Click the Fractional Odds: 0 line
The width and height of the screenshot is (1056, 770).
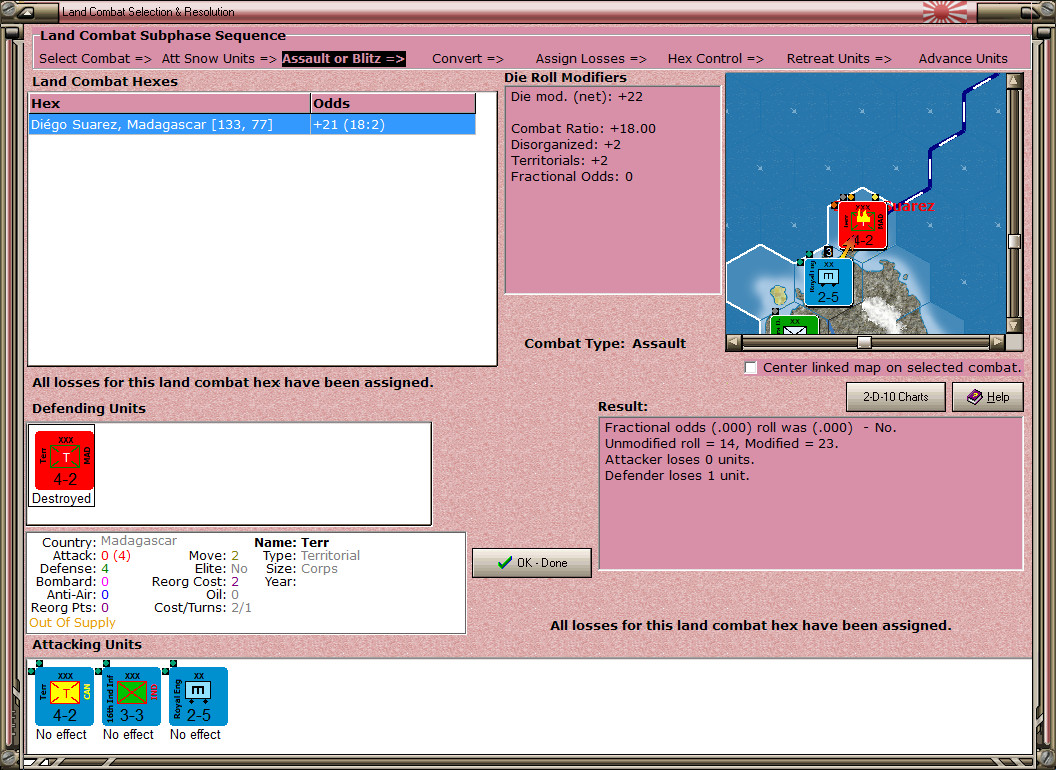(x=572, y=177)
